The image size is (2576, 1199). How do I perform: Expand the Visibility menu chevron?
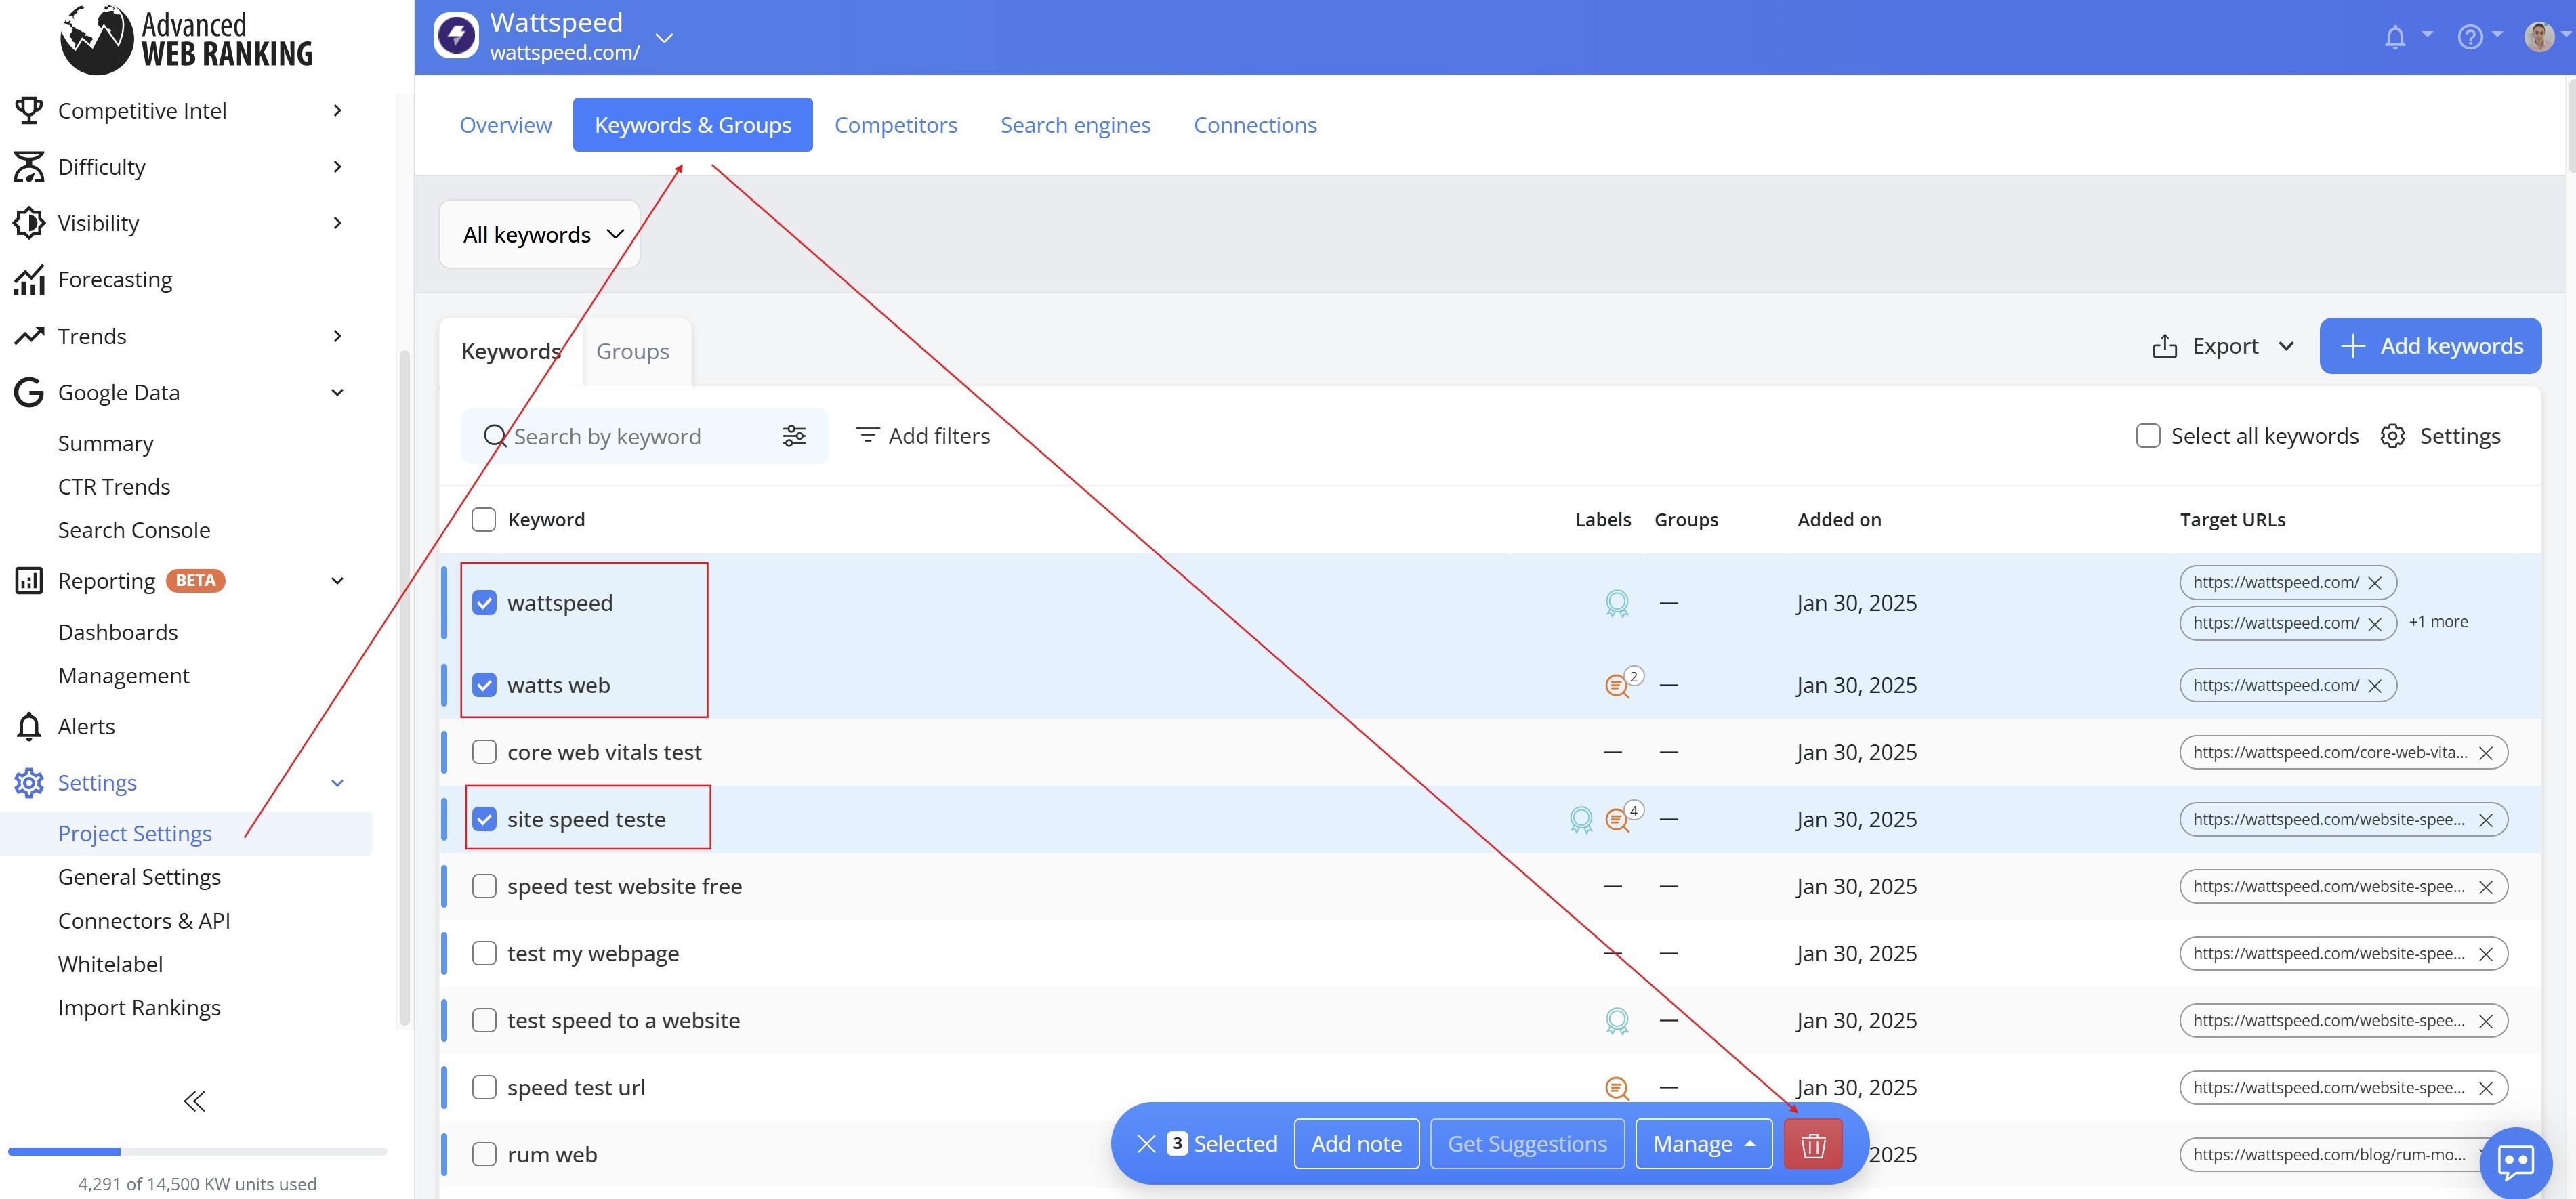pos(338,223)
